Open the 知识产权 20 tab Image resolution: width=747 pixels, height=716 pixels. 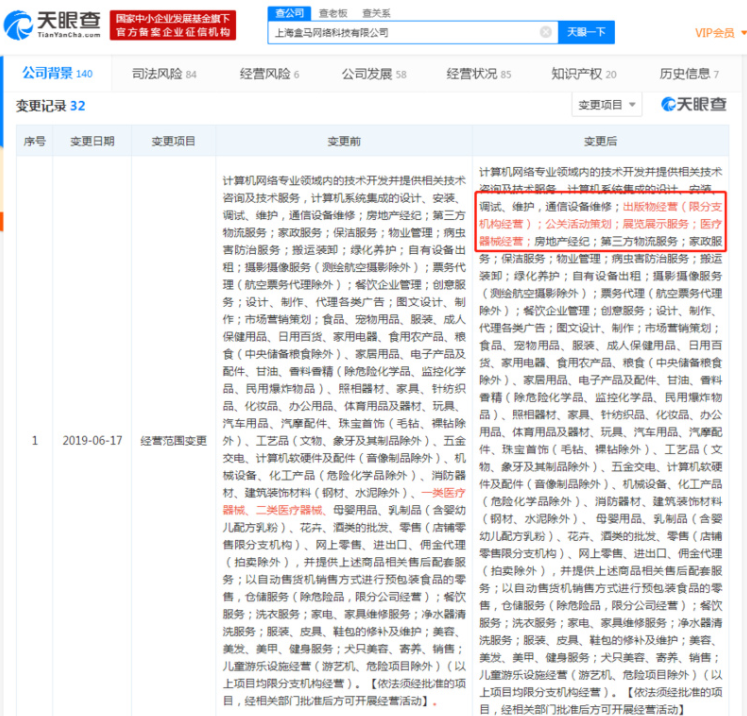click(x=584, y=74)
